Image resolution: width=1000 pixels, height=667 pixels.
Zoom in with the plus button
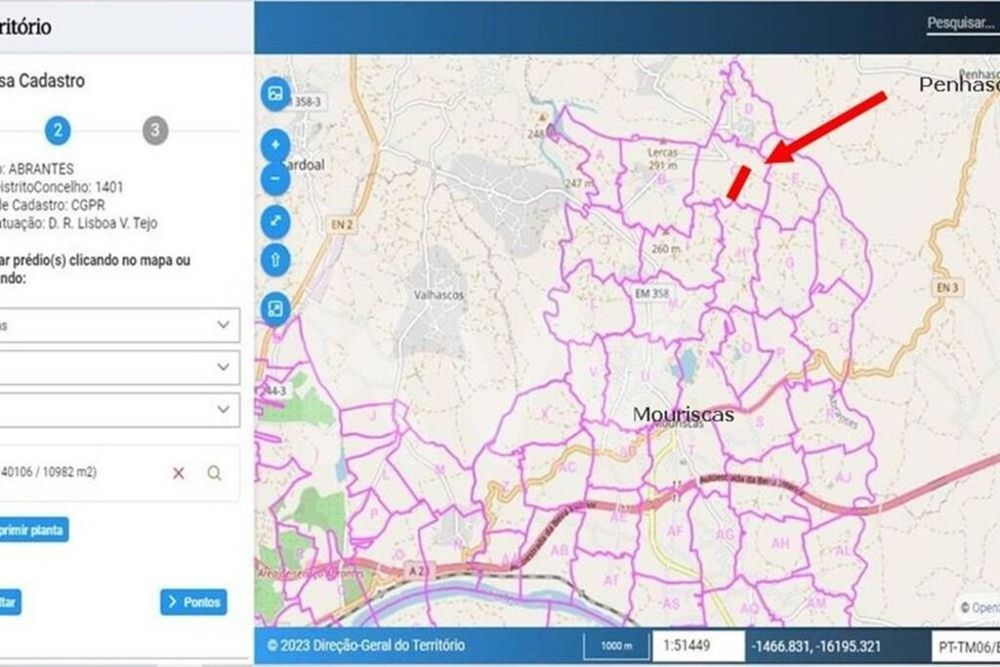[x=276, y=145]
